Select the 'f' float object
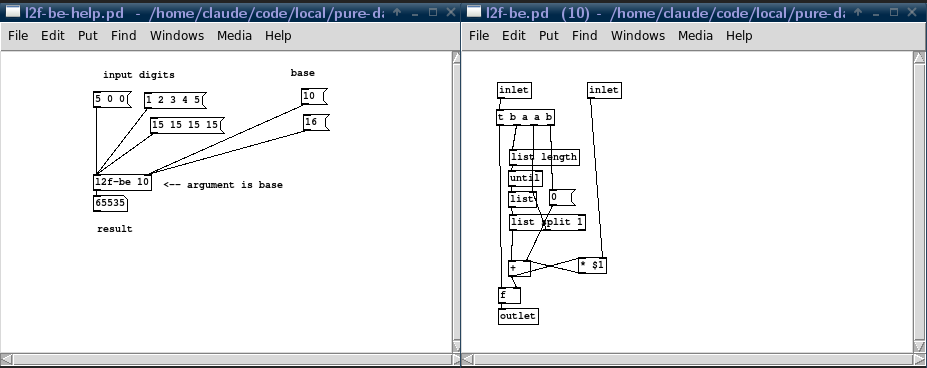927x368 pixels. pos(509,295)
